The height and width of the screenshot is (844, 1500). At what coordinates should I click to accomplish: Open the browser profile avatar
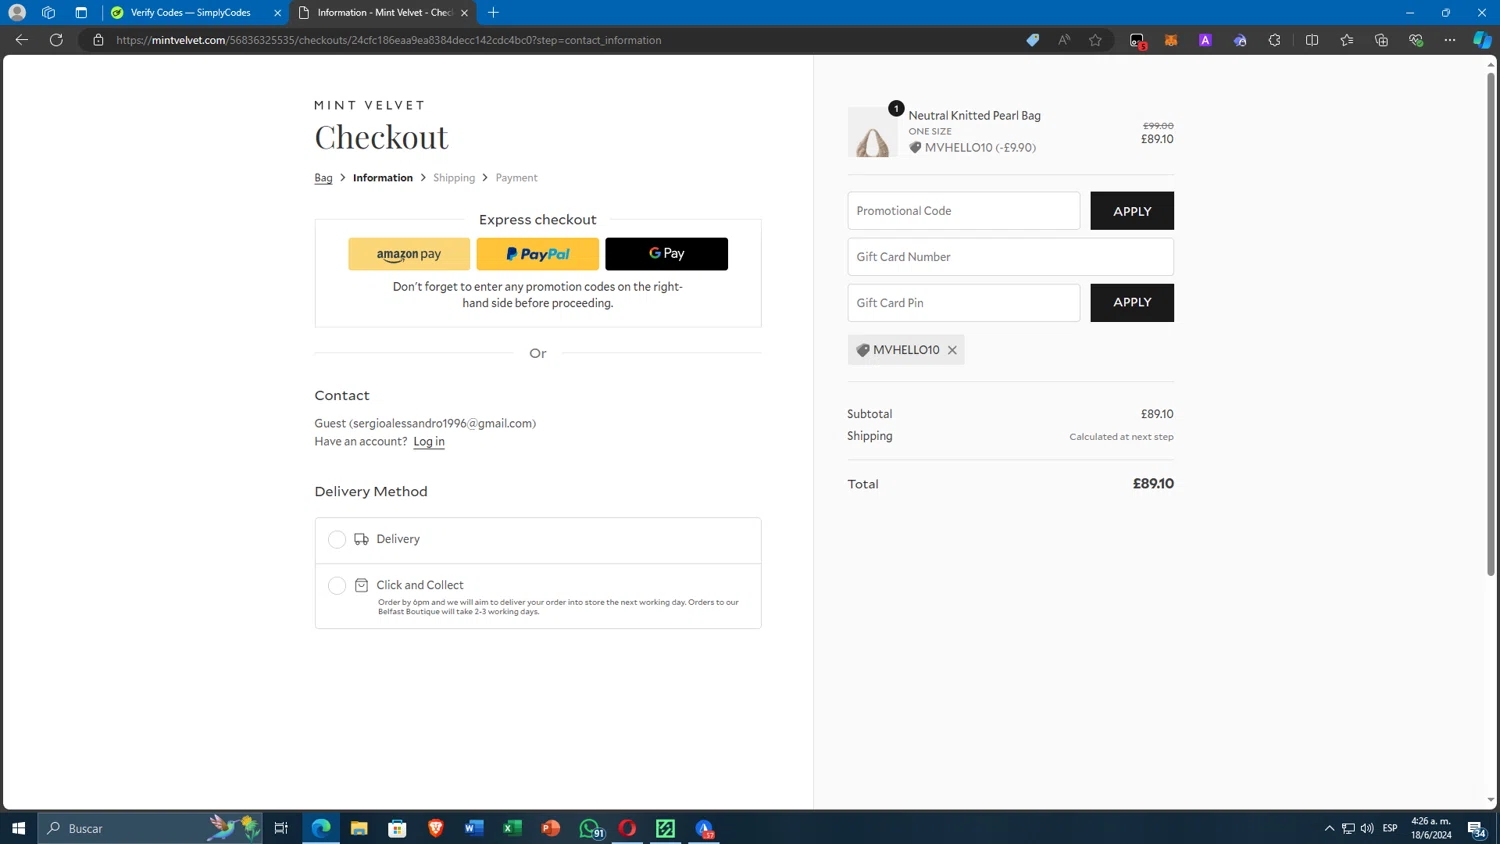click(x=17, y=13)
